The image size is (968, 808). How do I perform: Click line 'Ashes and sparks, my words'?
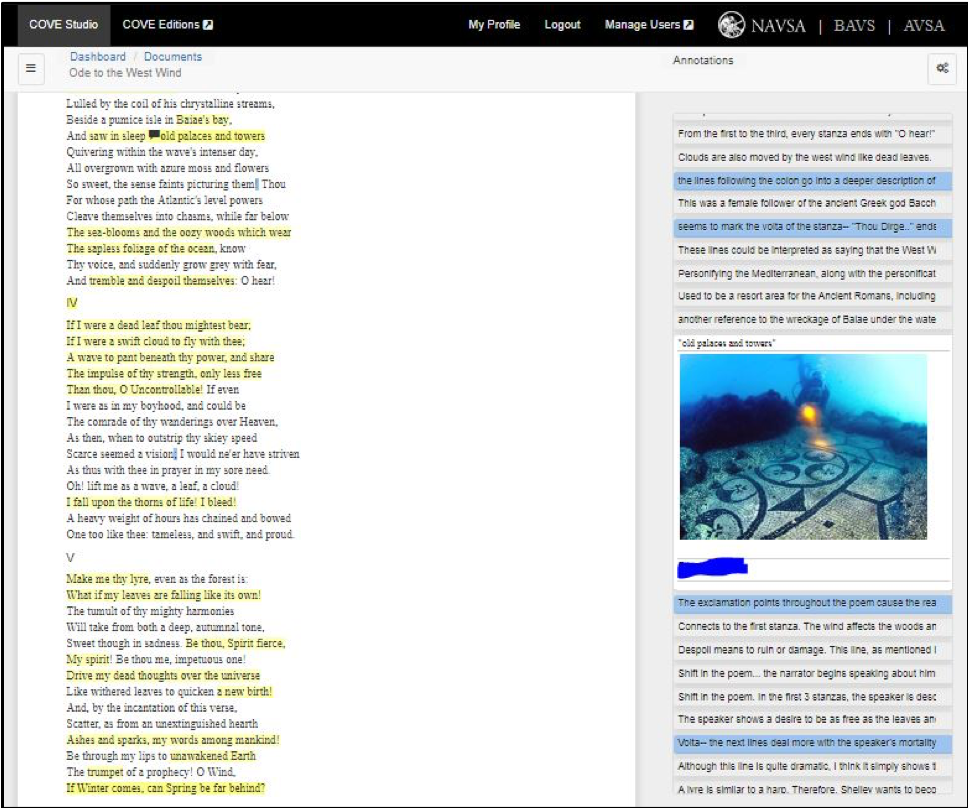tap(173, 739)
